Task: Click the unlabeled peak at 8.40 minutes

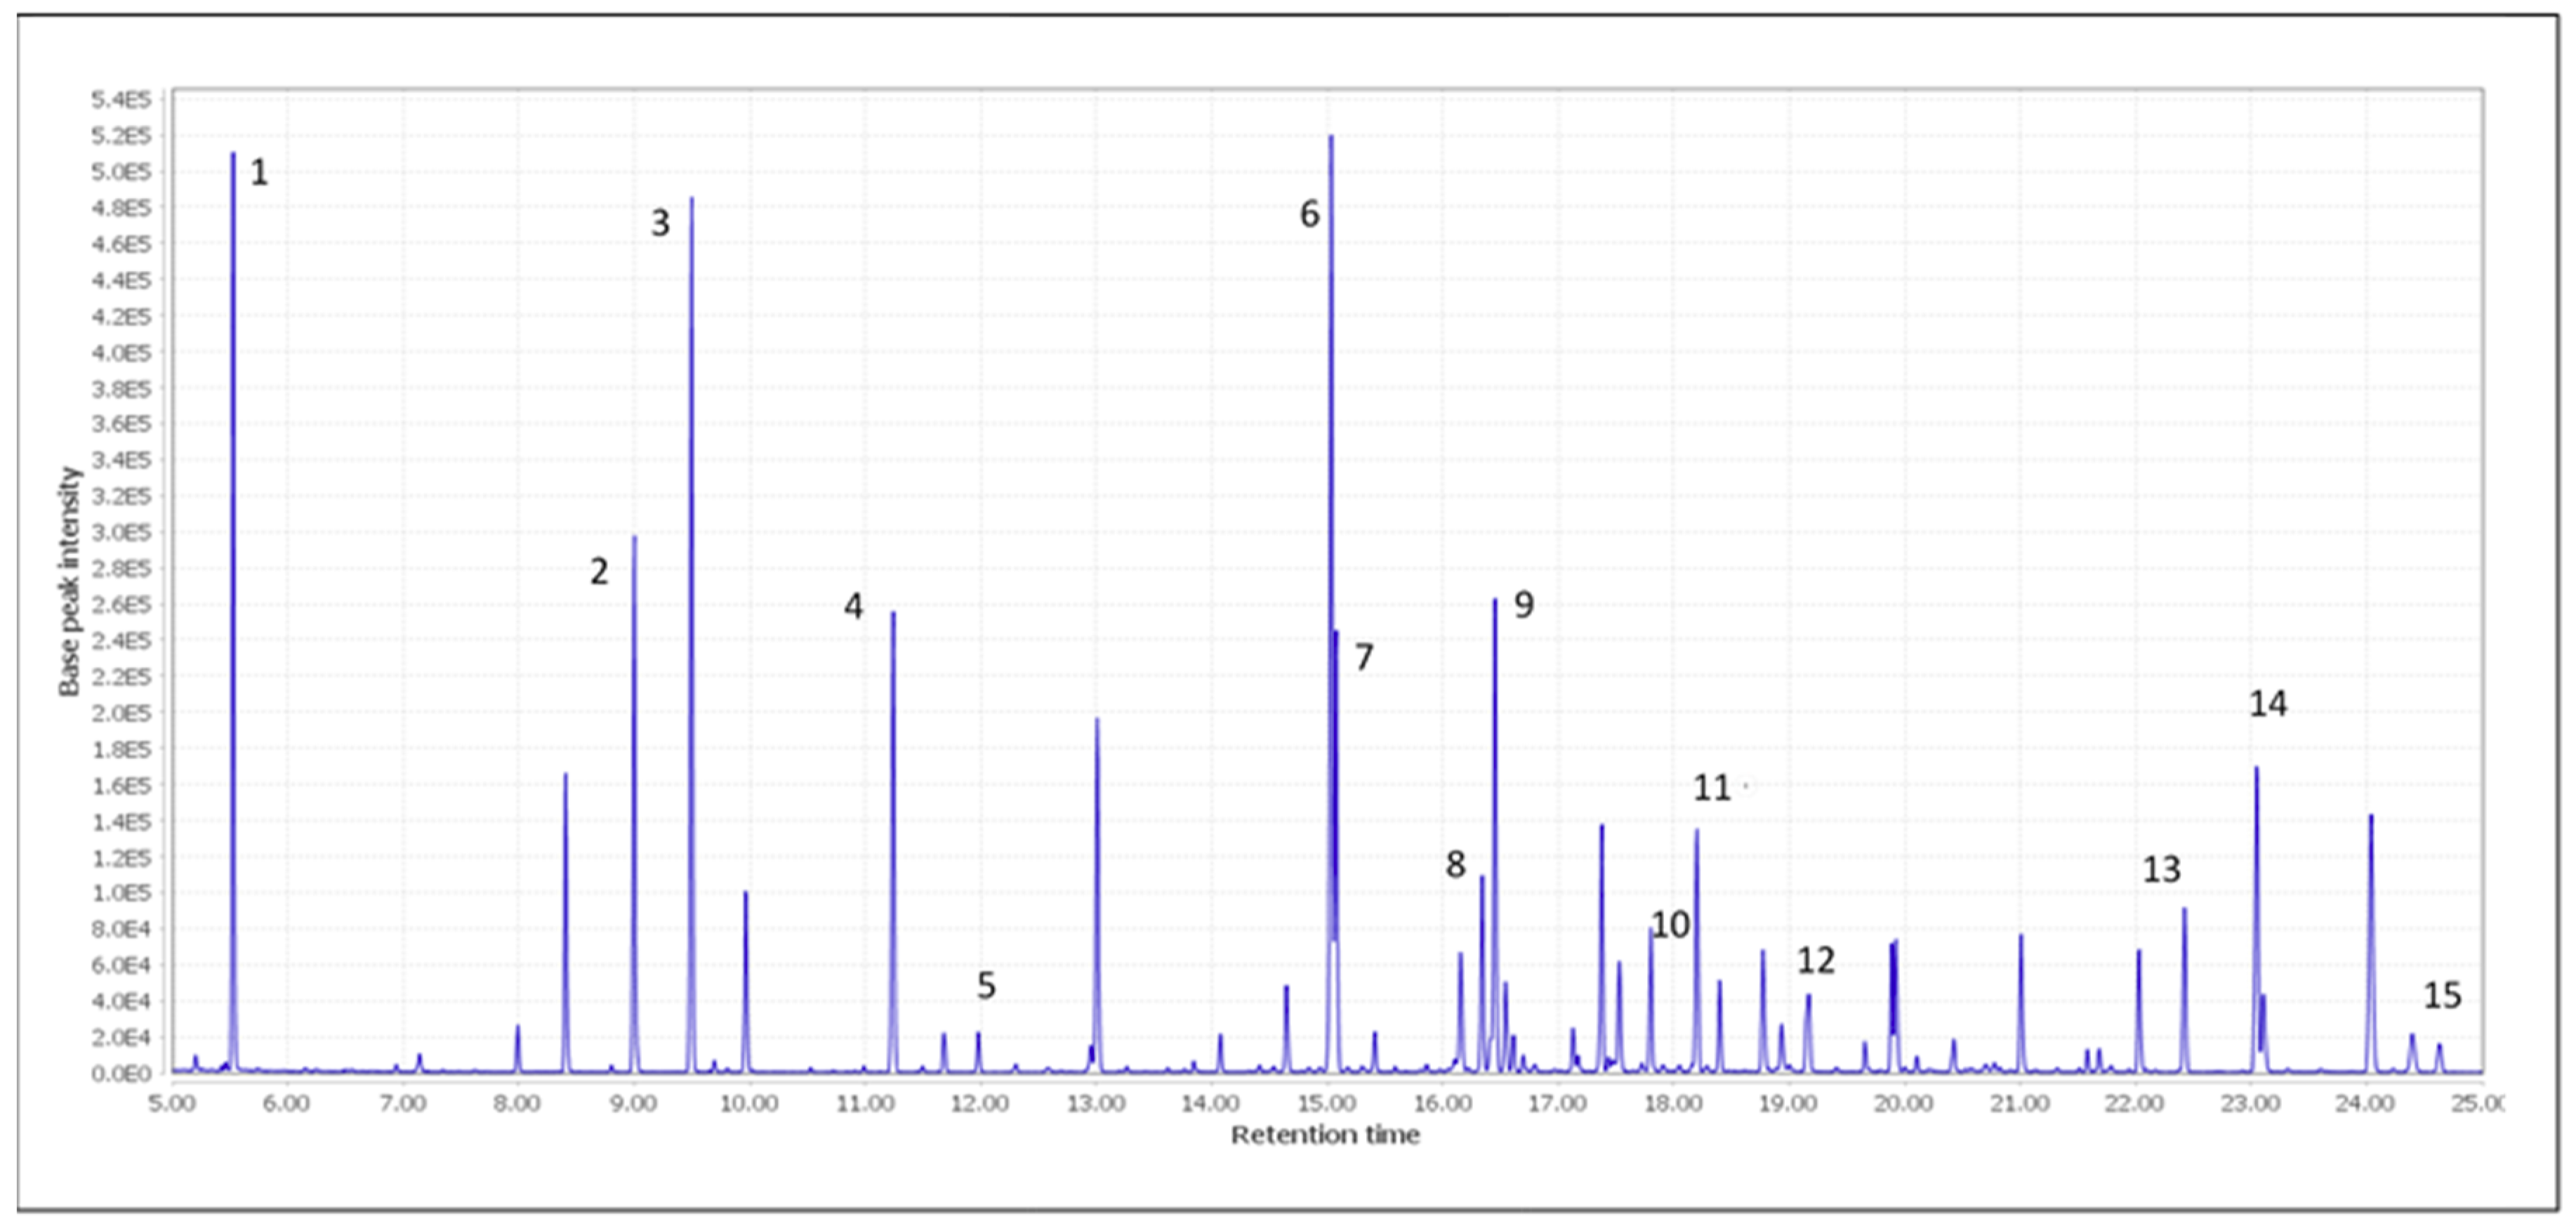Action: (565, 922)
